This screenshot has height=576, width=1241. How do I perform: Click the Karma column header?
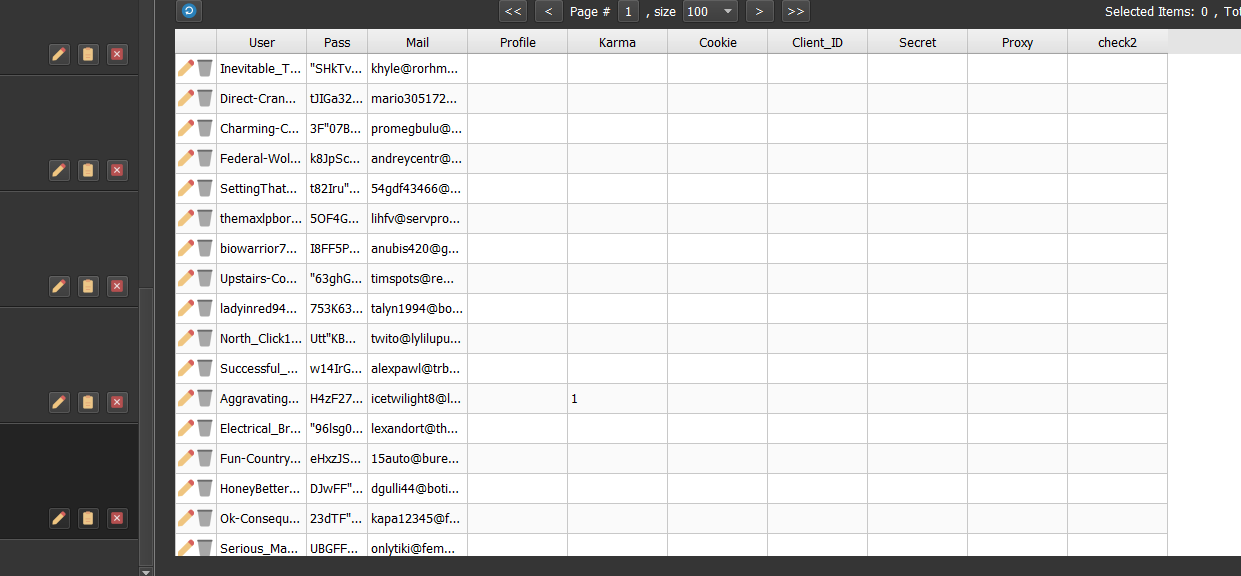[x=617, y=42]
